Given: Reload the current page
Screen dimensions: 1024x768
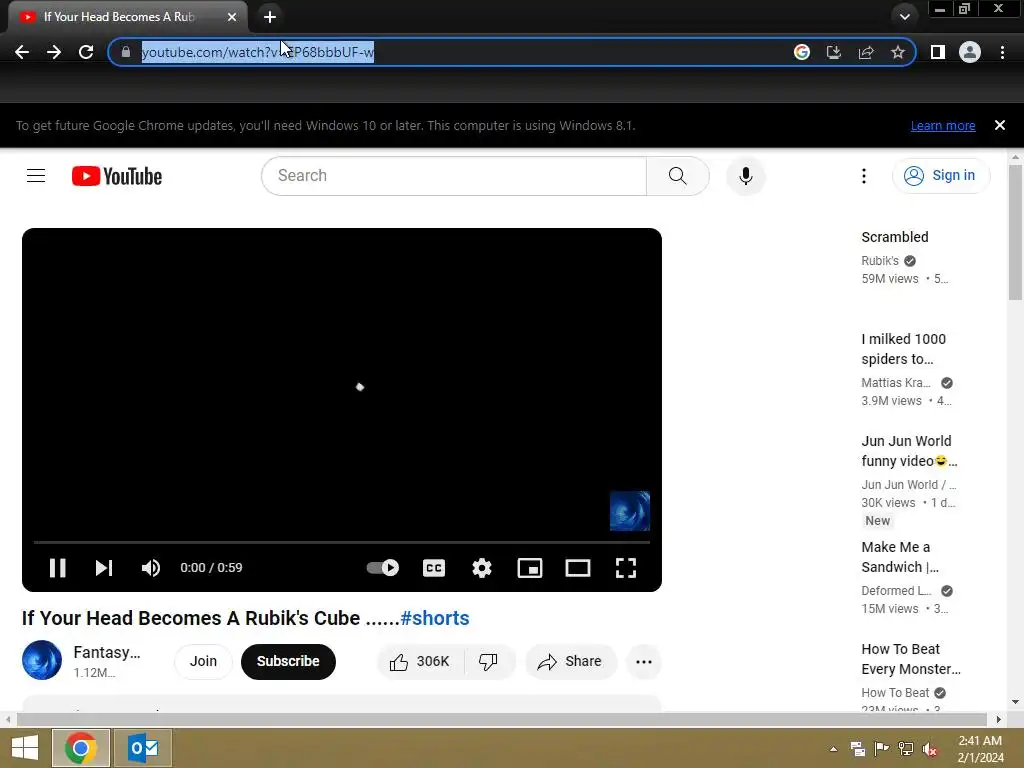Looking at the screenshot, I should pyautogui.click(x=86, y=52).
